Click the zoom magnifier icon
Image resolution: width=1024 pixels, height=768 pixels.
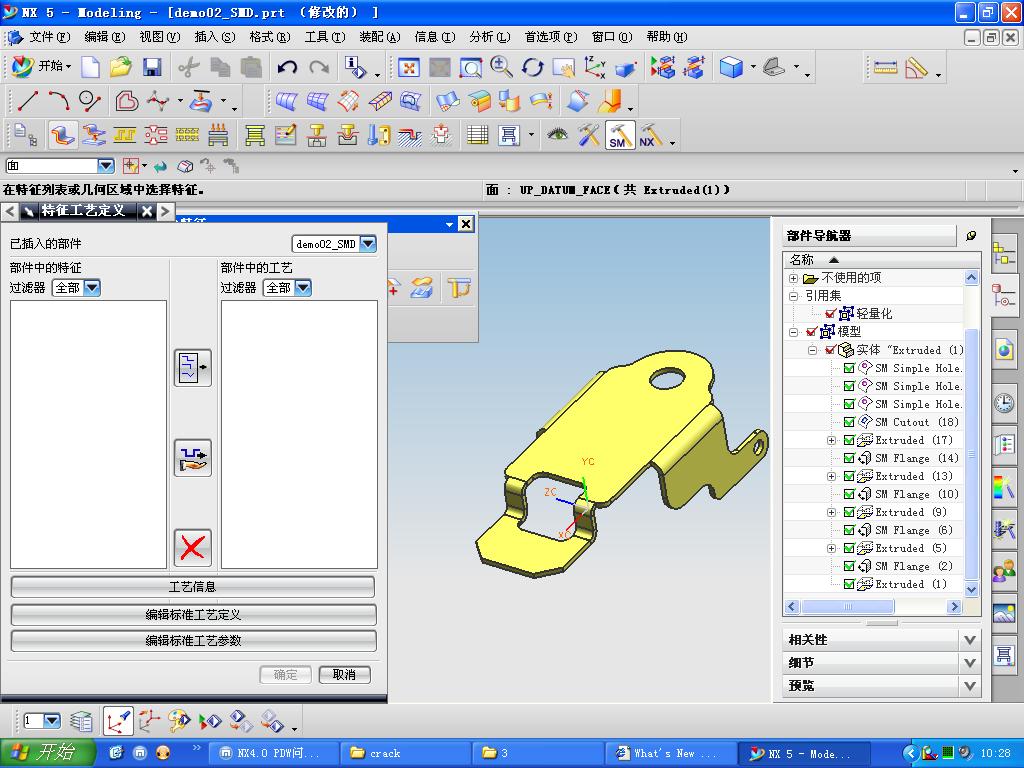tap(501, 67)
